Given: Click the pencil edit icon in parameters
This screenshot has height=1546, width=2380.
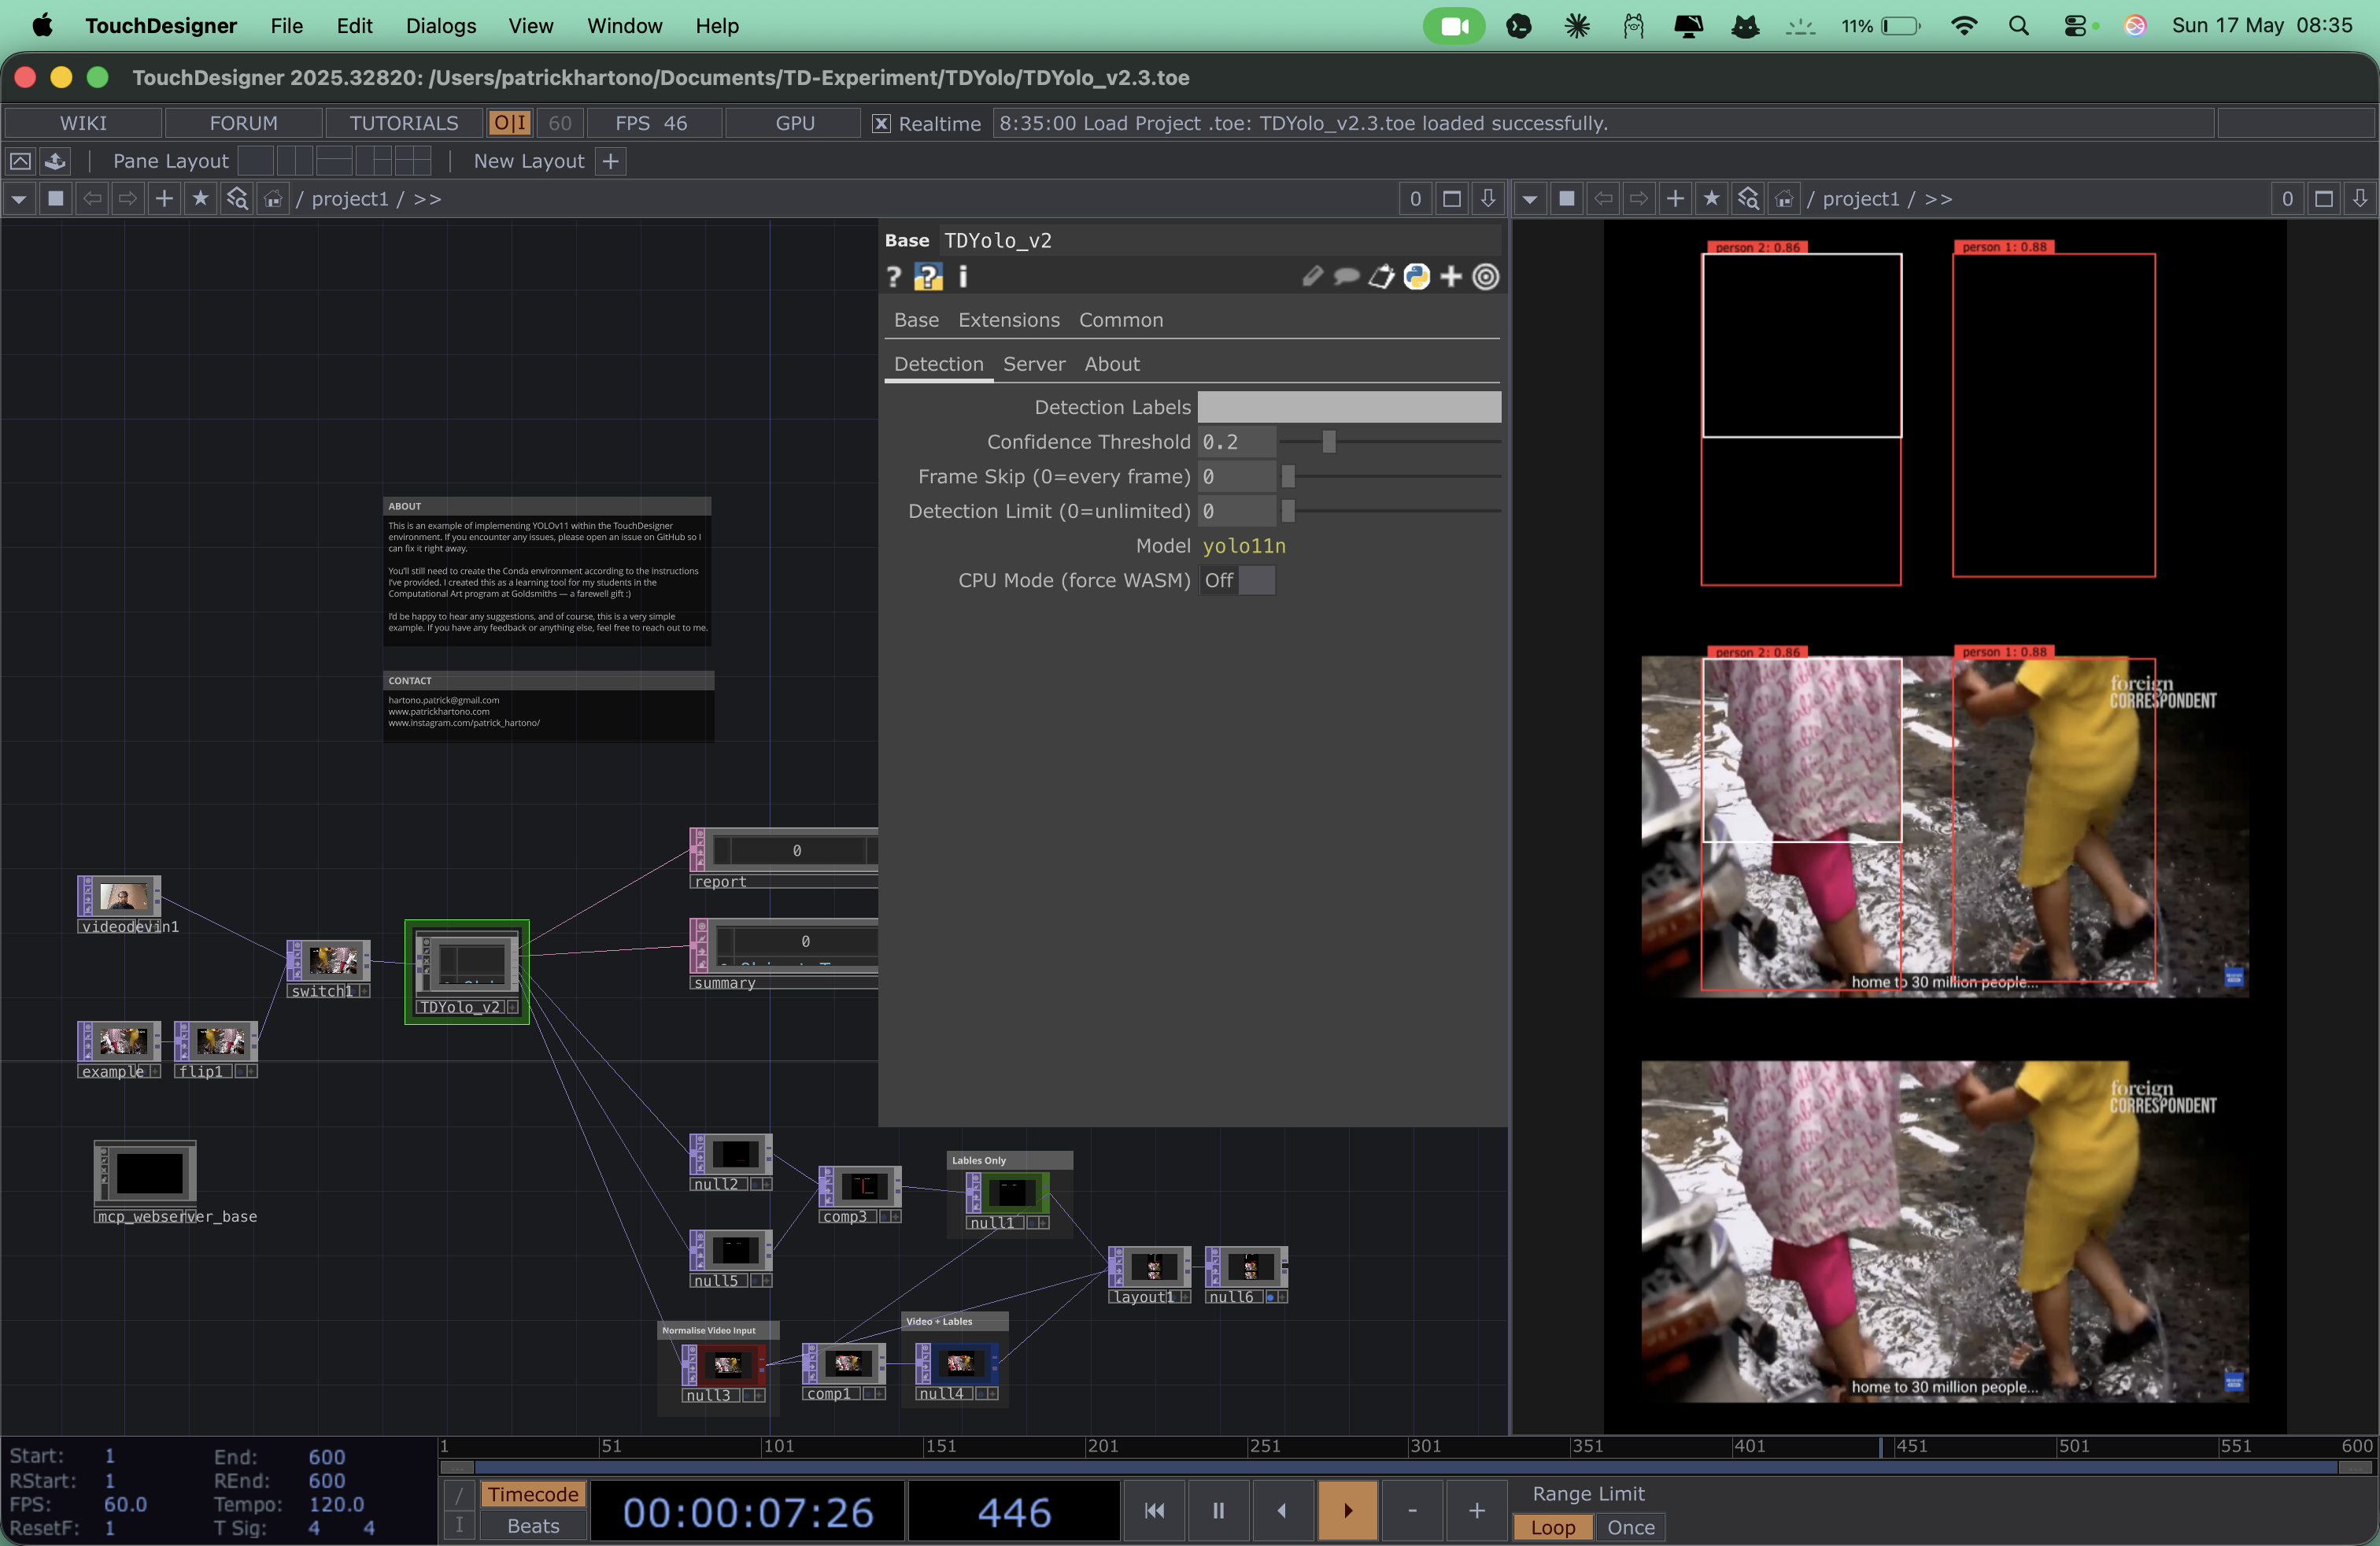Looking at the screenshot, I should coord(1312,277).
